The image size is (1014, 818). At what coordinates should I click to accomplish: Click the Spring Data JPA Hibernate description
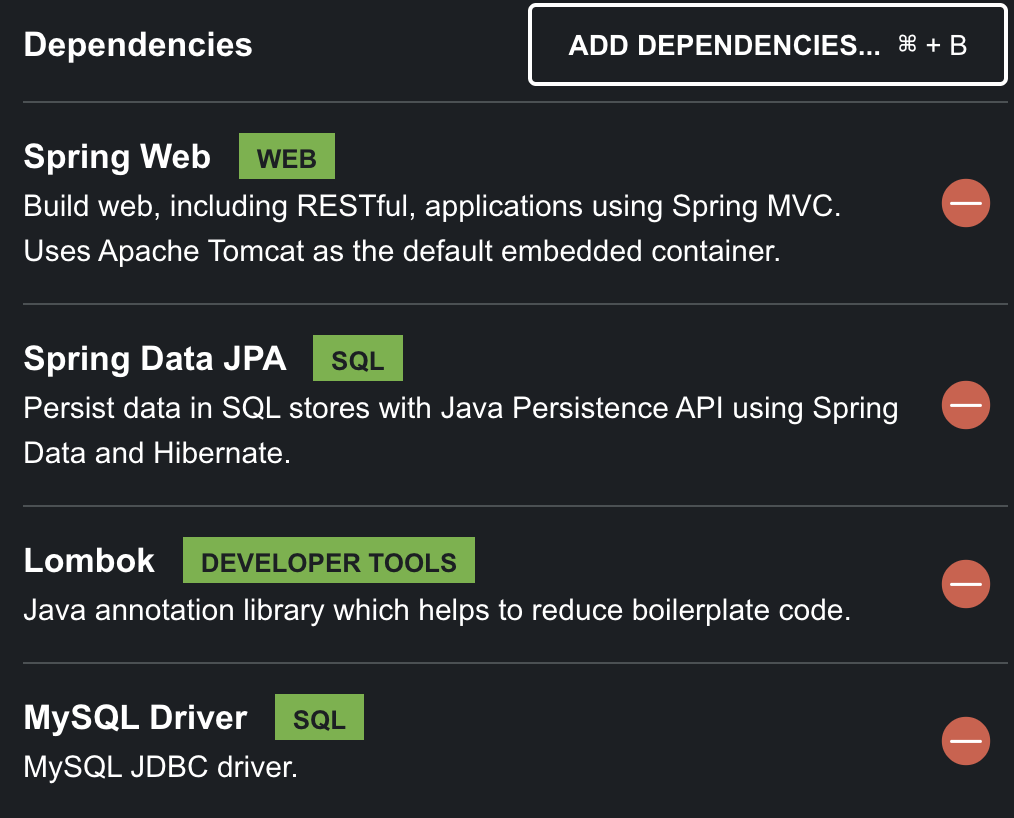coord(460,430)
